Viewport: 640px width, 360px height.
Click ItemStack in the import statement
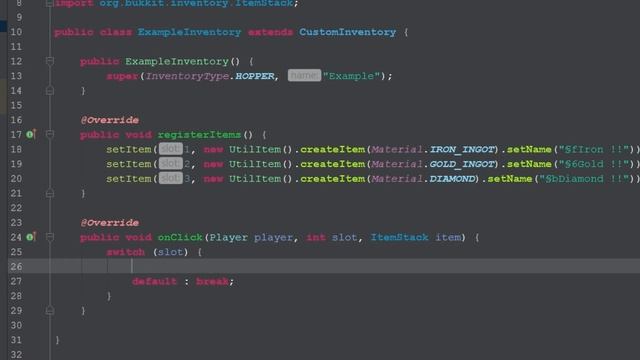264,3
